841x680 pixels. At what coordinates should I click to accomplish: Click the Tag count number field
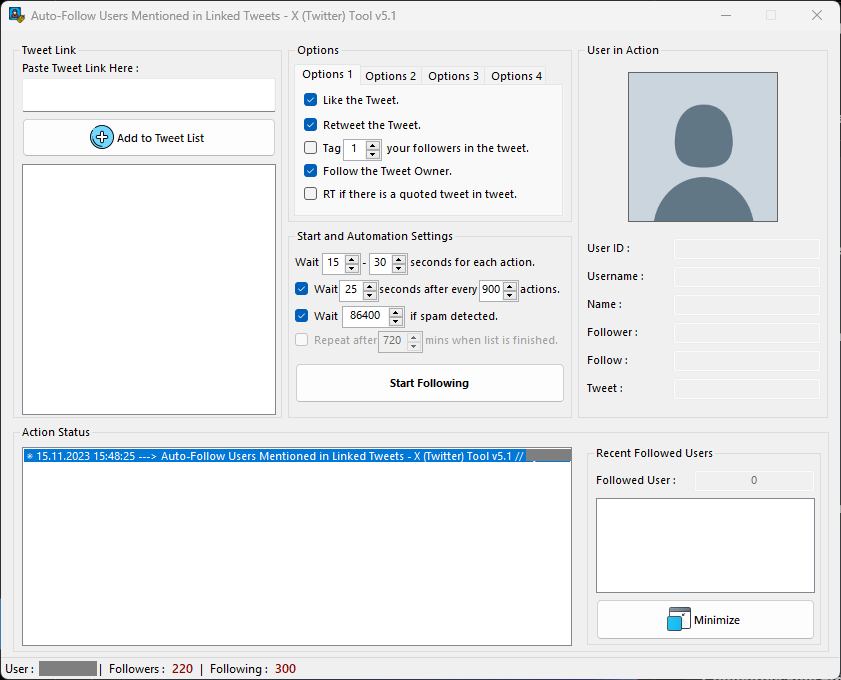point(355,149)
